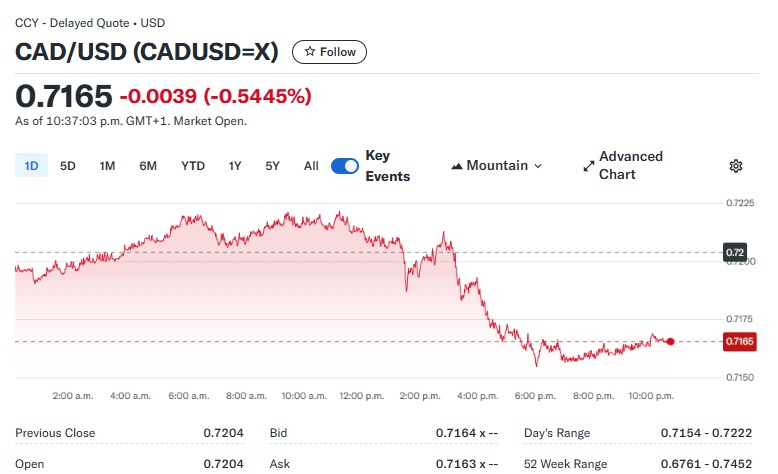Viewport: 778px width, 474px height.
Task: Follow the CAD/USD currency pair
Action: tap(329, 52)
